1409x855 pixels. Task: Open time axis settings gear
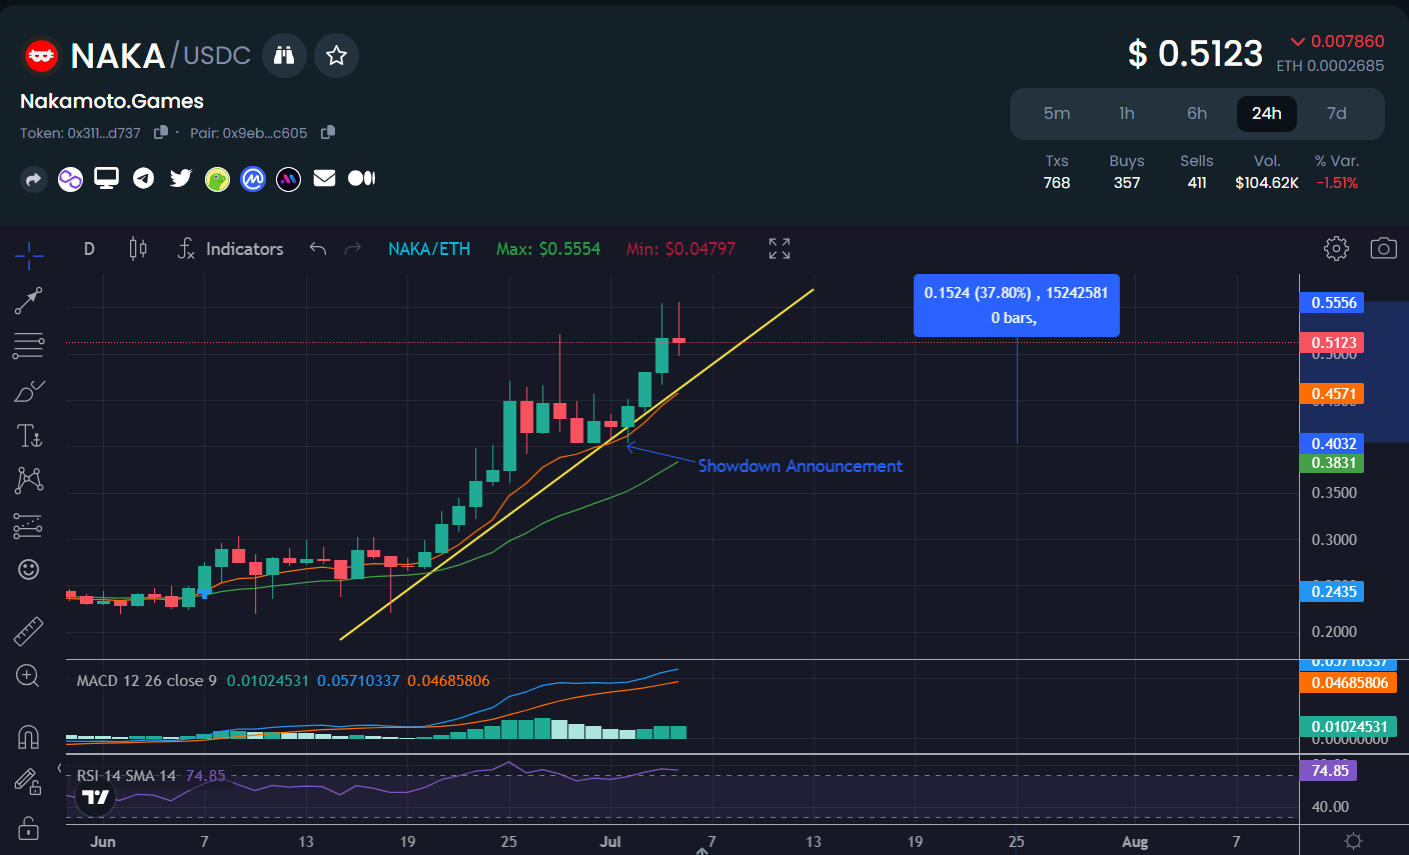point(1353,841)
